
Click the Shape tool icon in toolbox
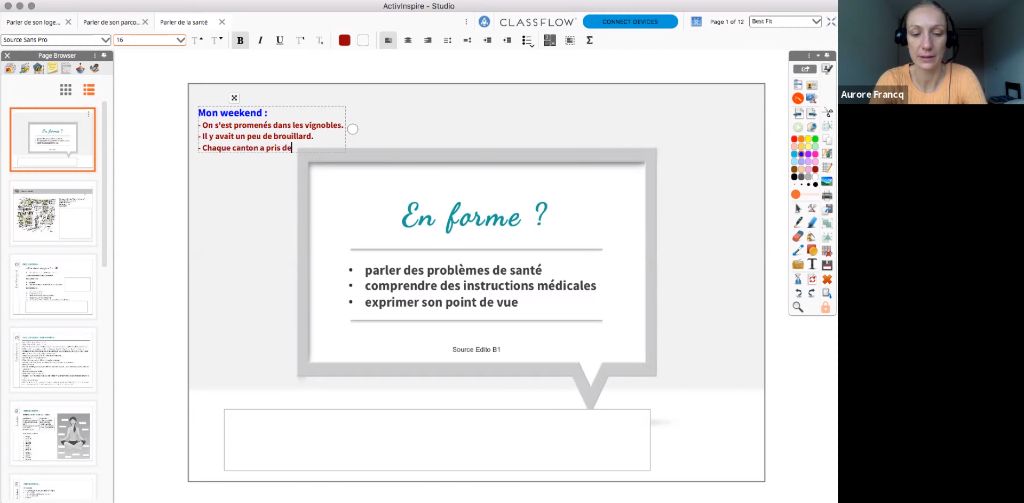click(812, 250)
